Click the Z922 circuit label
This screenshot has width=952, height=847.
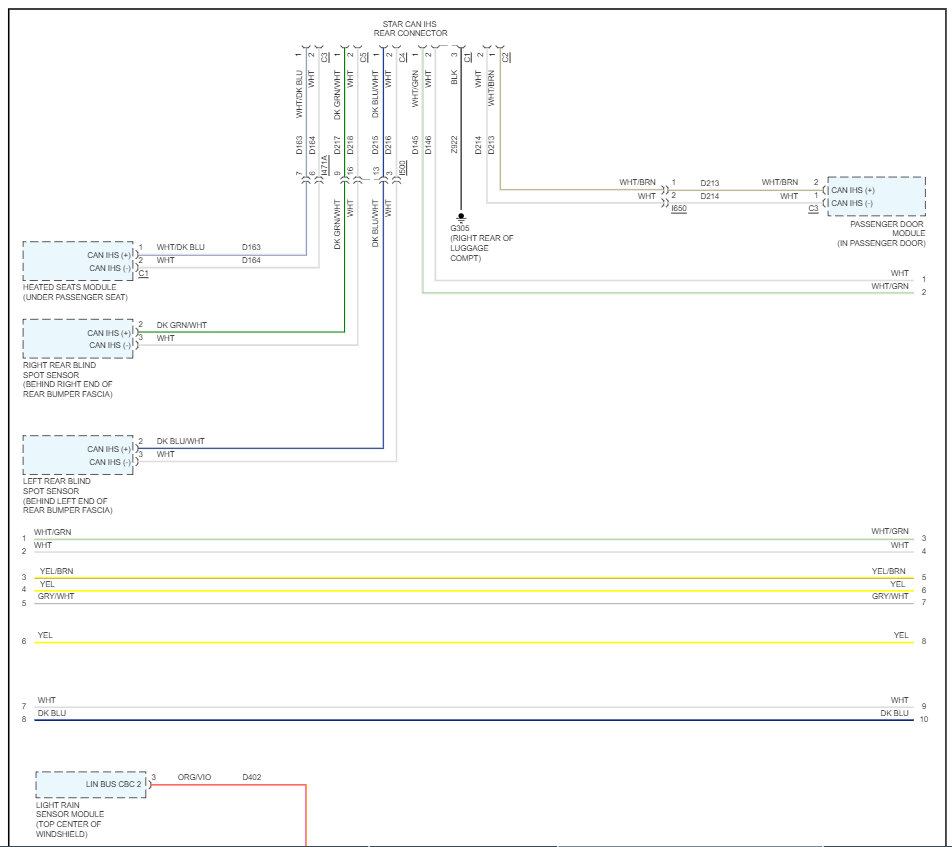(x=454, y=145)
